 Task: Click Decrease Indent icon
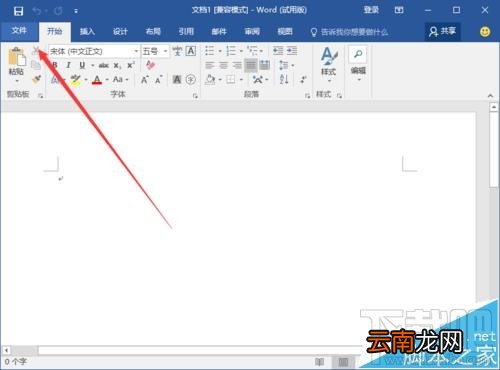tap(278, 51)
